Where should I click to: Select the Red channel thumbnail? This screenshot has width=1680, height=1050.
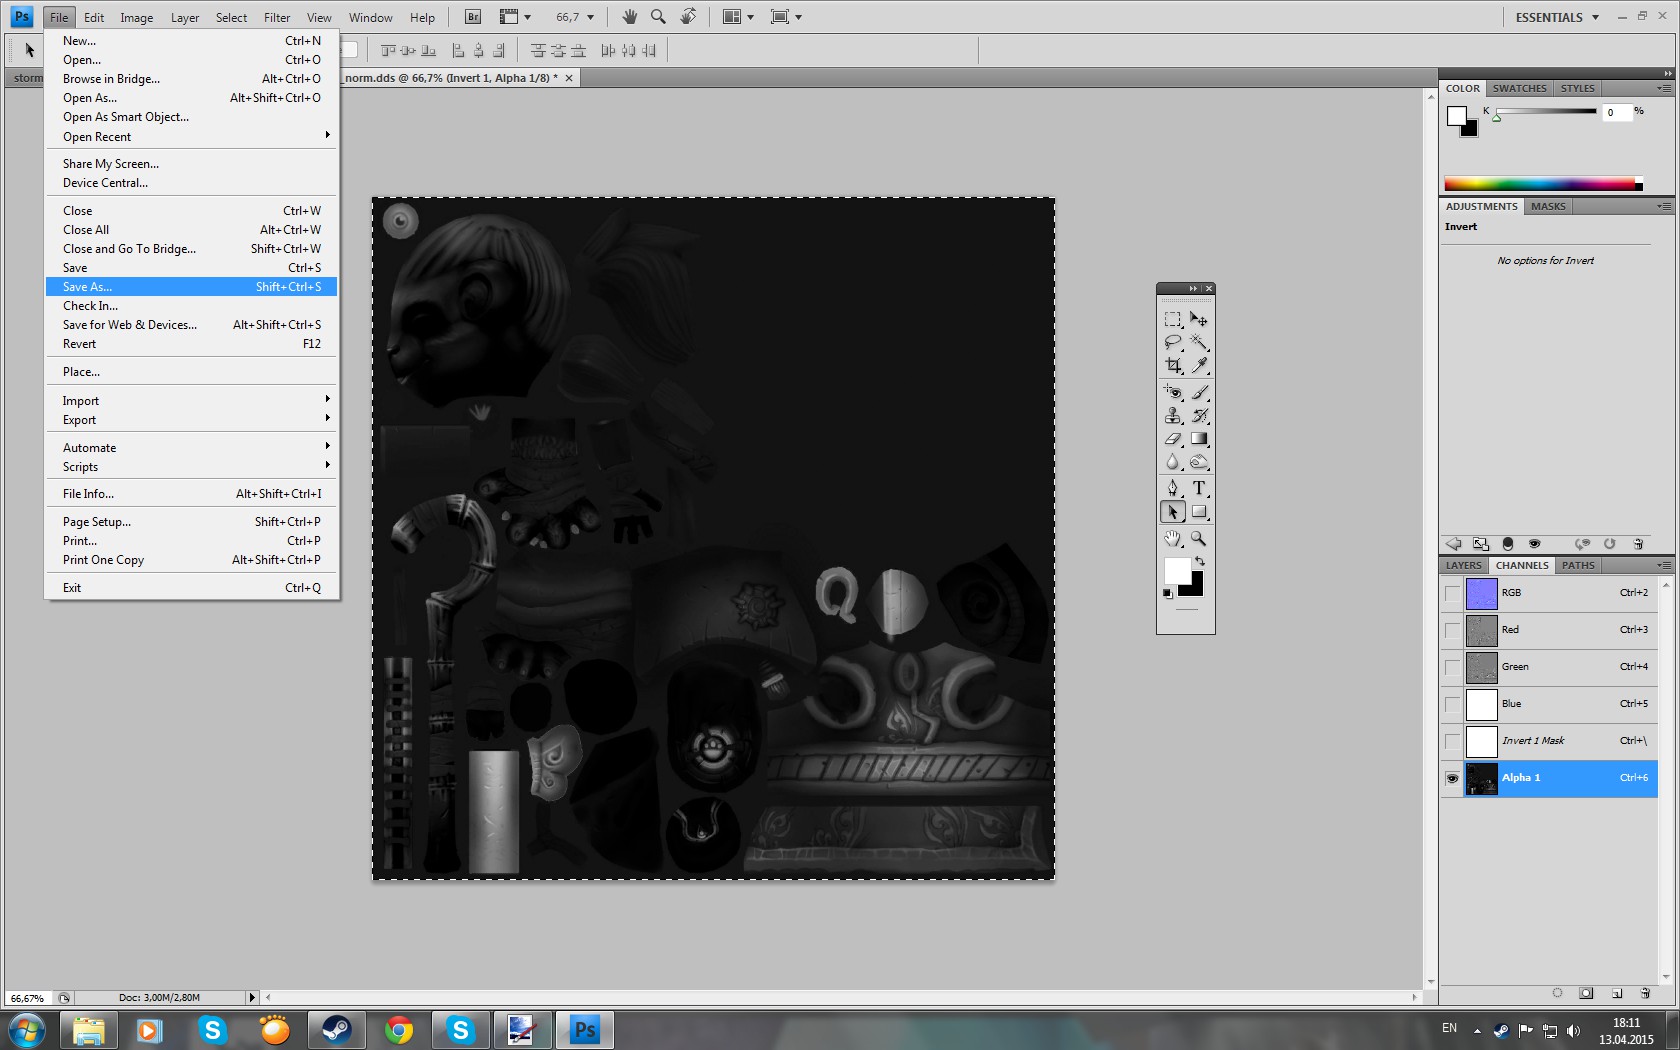pos(1481,630)
